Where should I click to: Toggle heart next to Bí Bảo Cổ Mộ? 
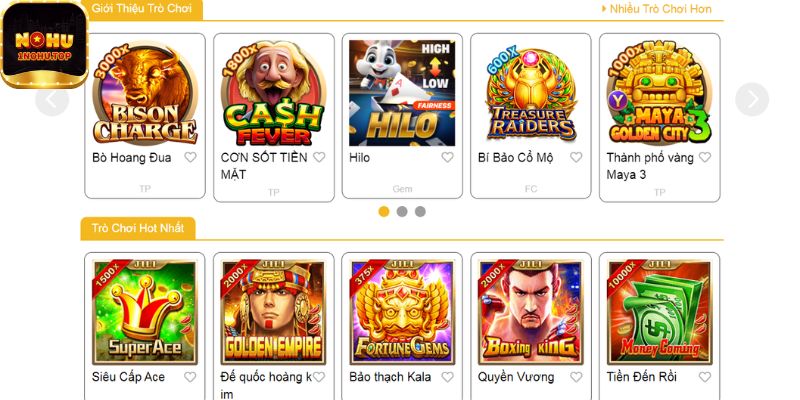click(x=576, y=157)
